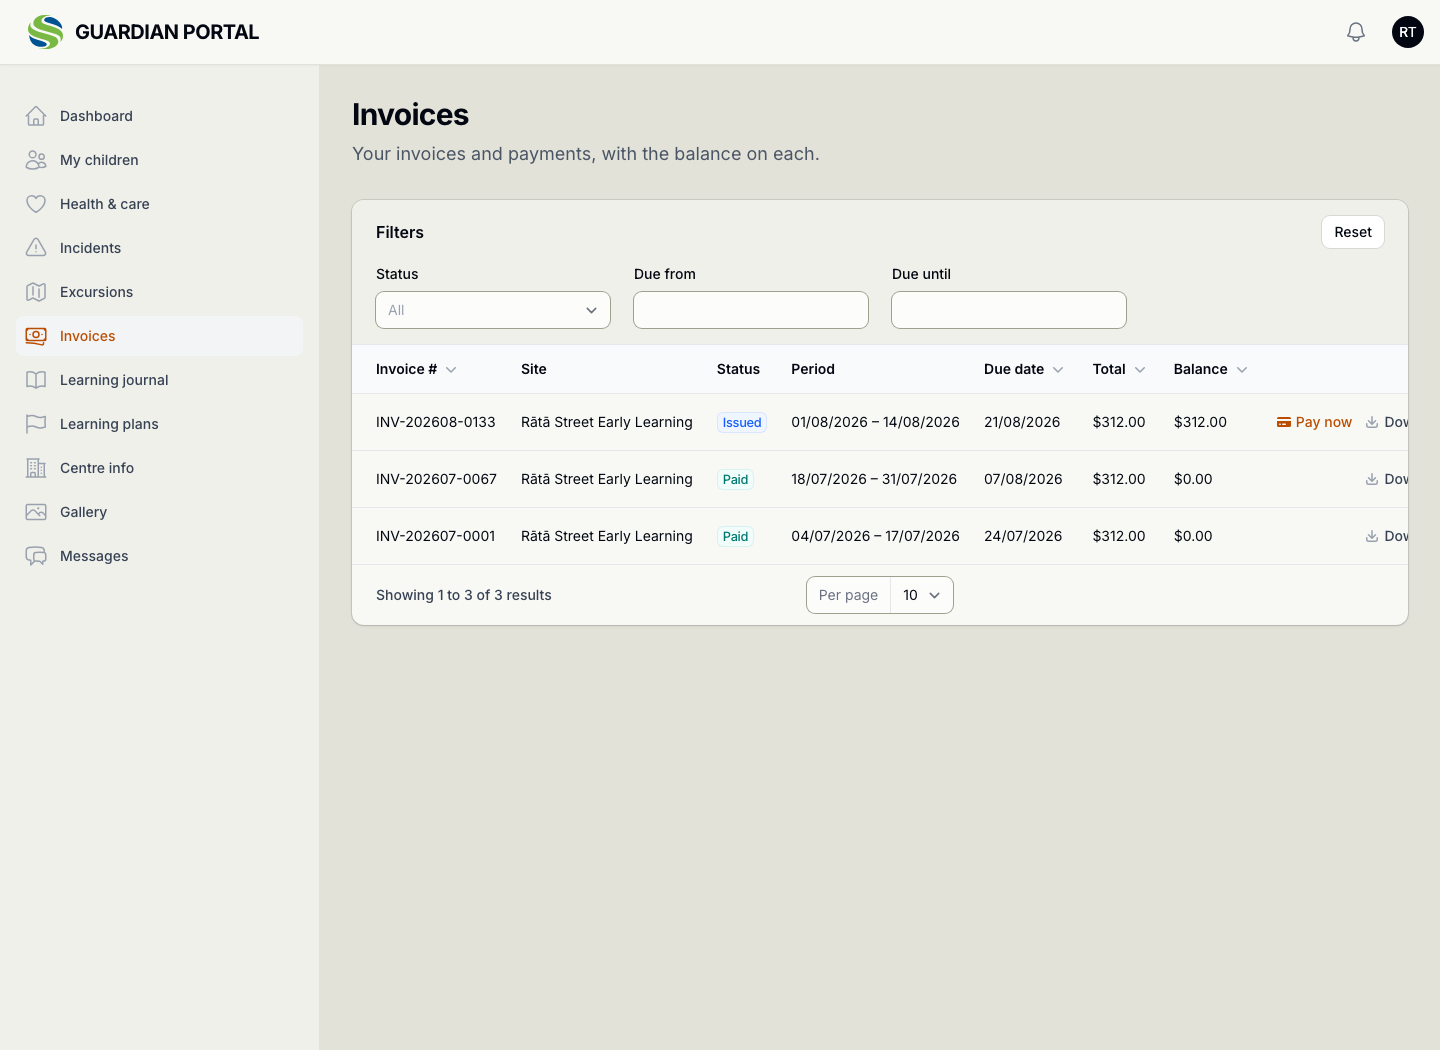1440x1050 pixels.
Task: Click the Centre info building icon
Action: click(36, 468)
